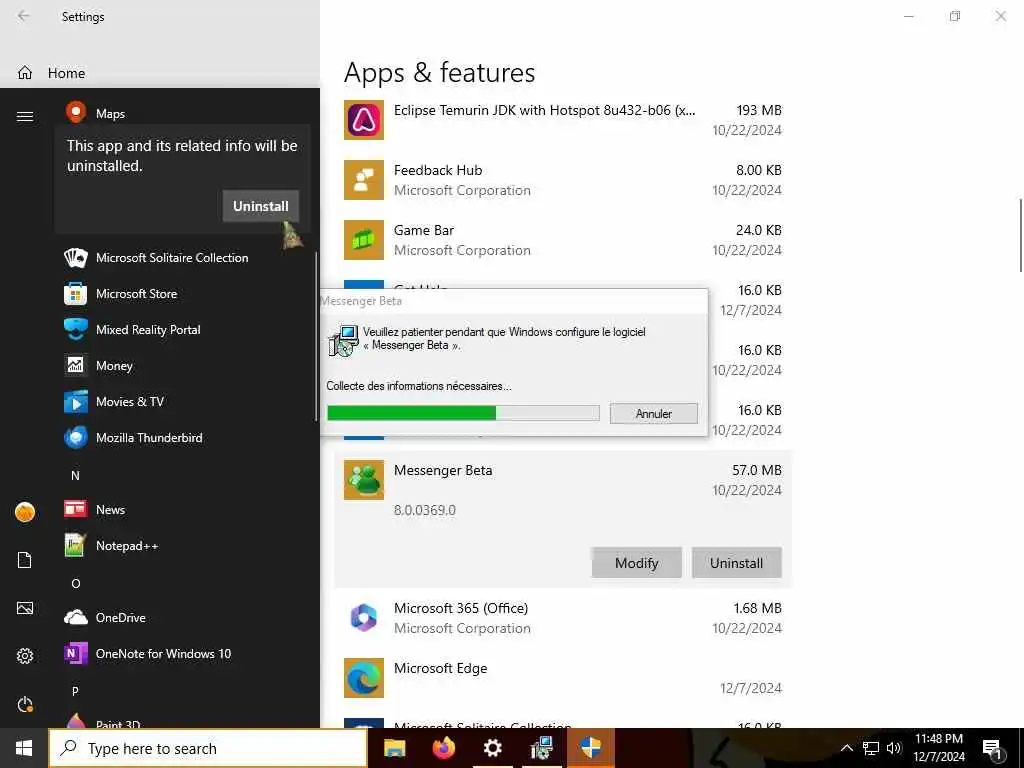Select the UAC shield taskbar icon
Screen dimensions: 1024x768
point(590,748)
